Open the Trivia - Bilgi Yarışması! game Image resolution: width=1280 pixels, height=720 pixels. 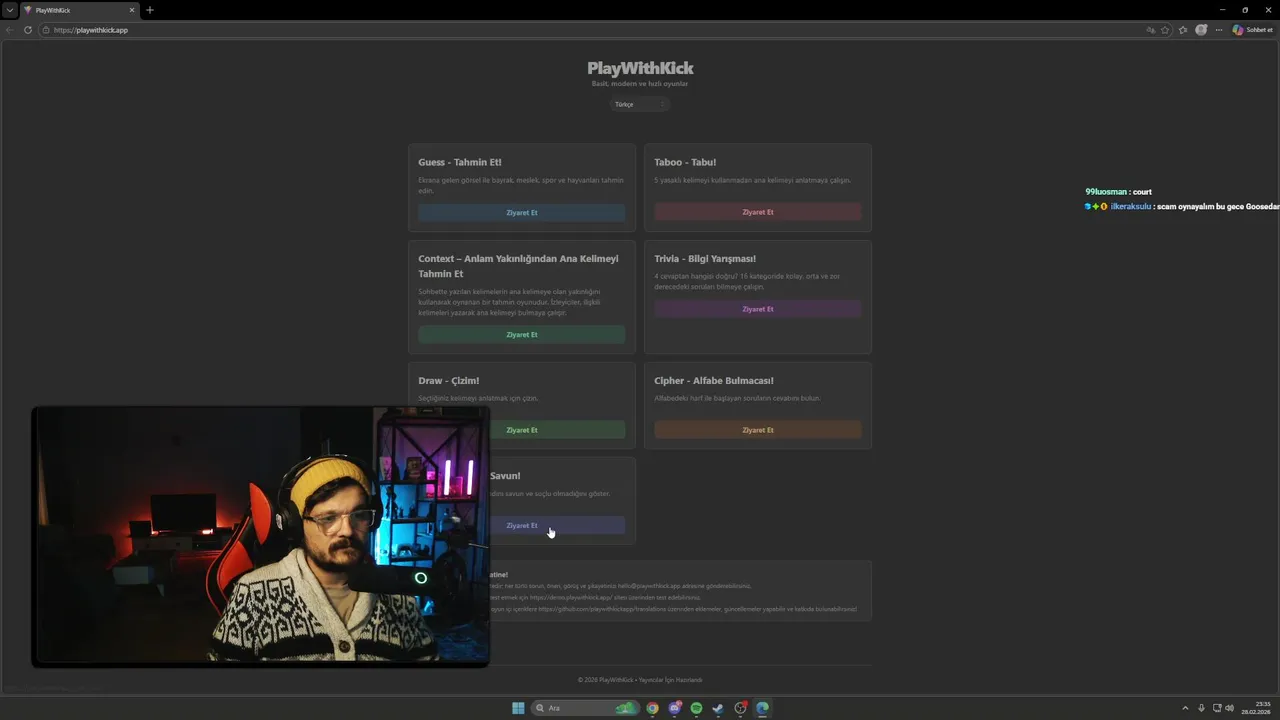coord(758,309)
